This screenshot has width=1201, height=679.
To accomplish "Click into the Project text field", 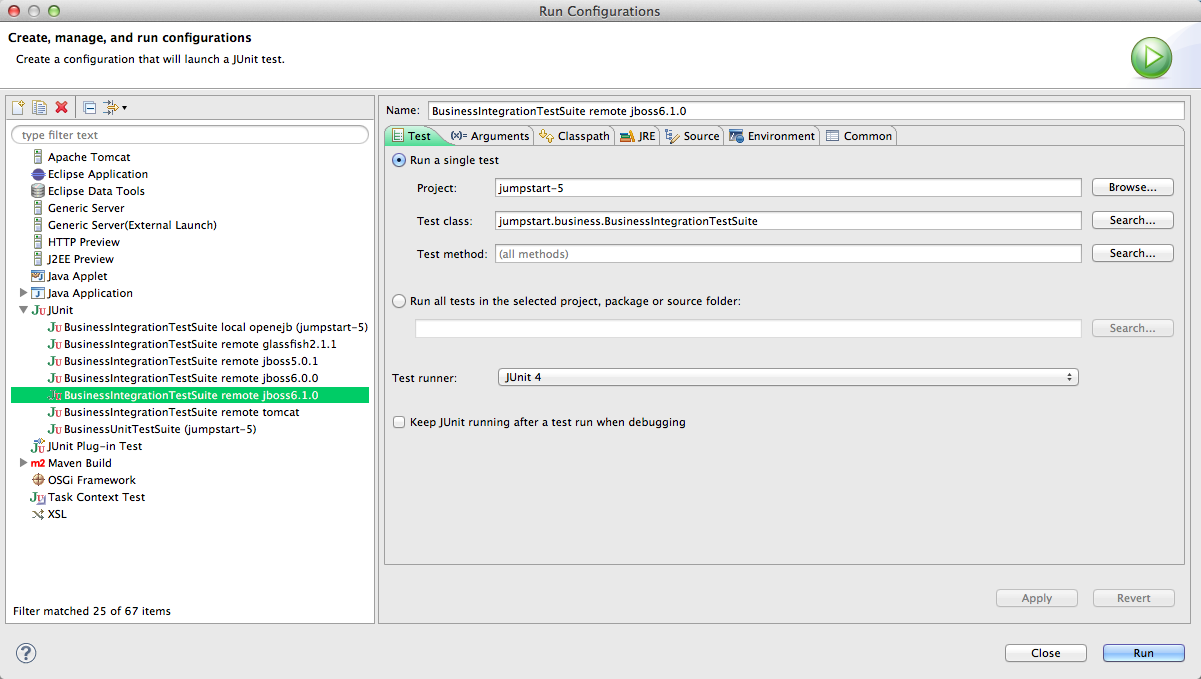I will click(788, 188).
